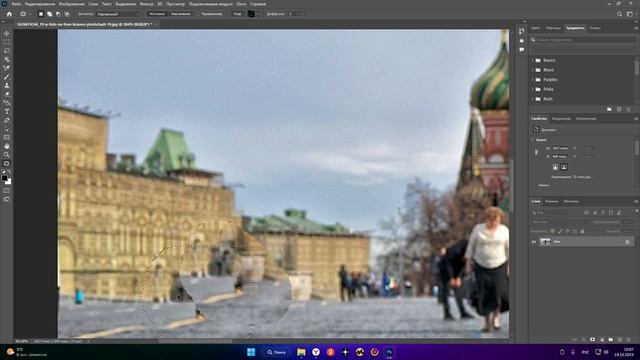Select the Lasso tool
Viewport: 640px width, 360px height.
7,51
